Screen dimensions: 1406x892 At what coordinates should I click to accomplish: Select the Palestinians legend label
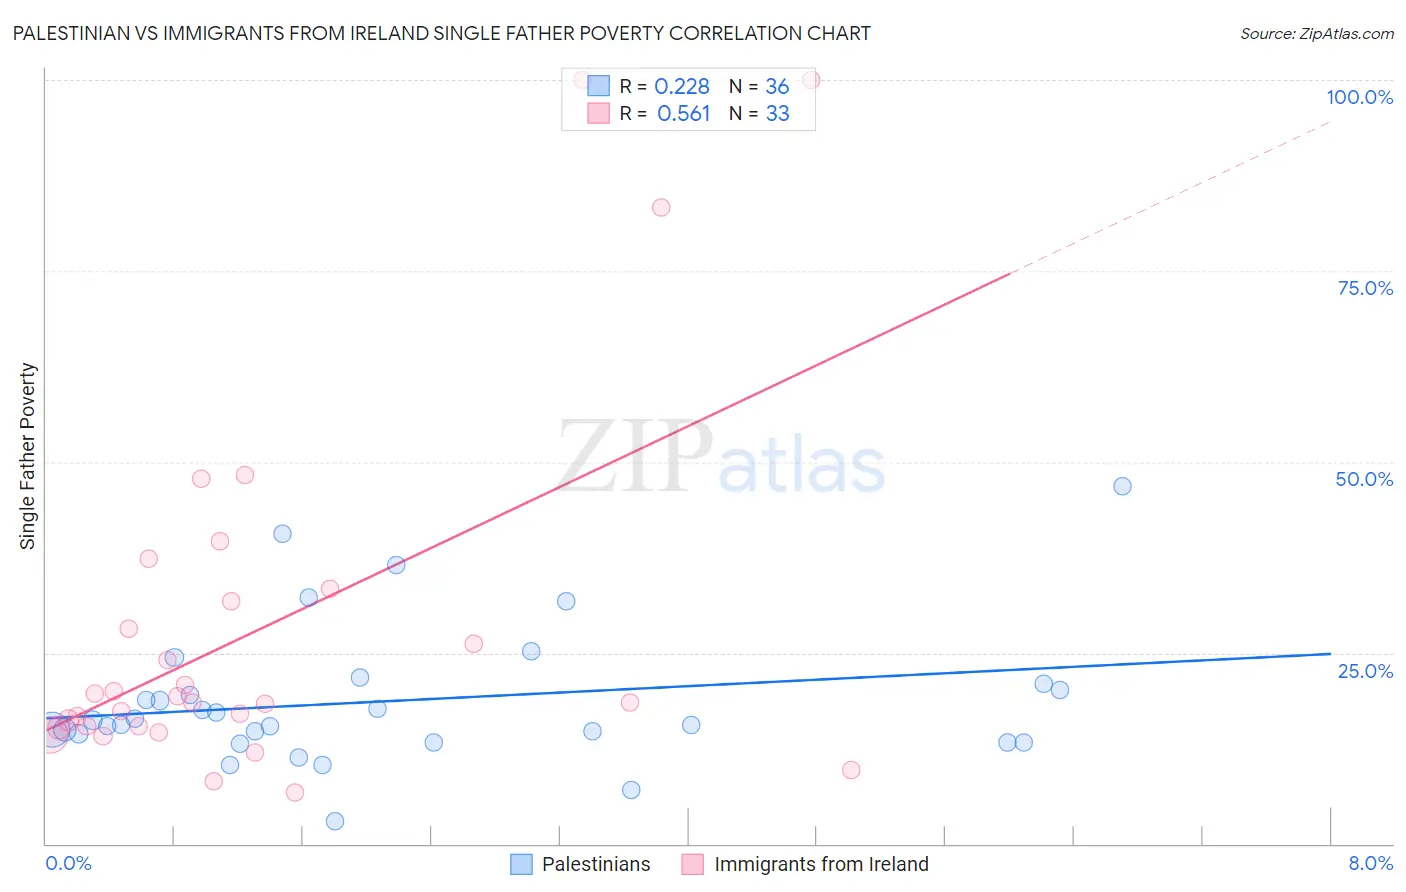point(596,864)
